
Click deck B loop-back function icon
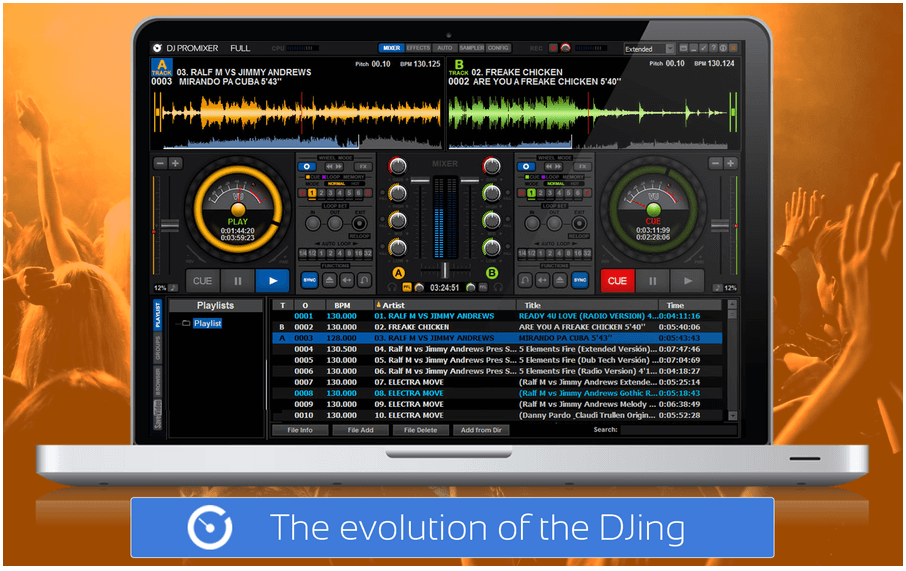tap(525, 280)
